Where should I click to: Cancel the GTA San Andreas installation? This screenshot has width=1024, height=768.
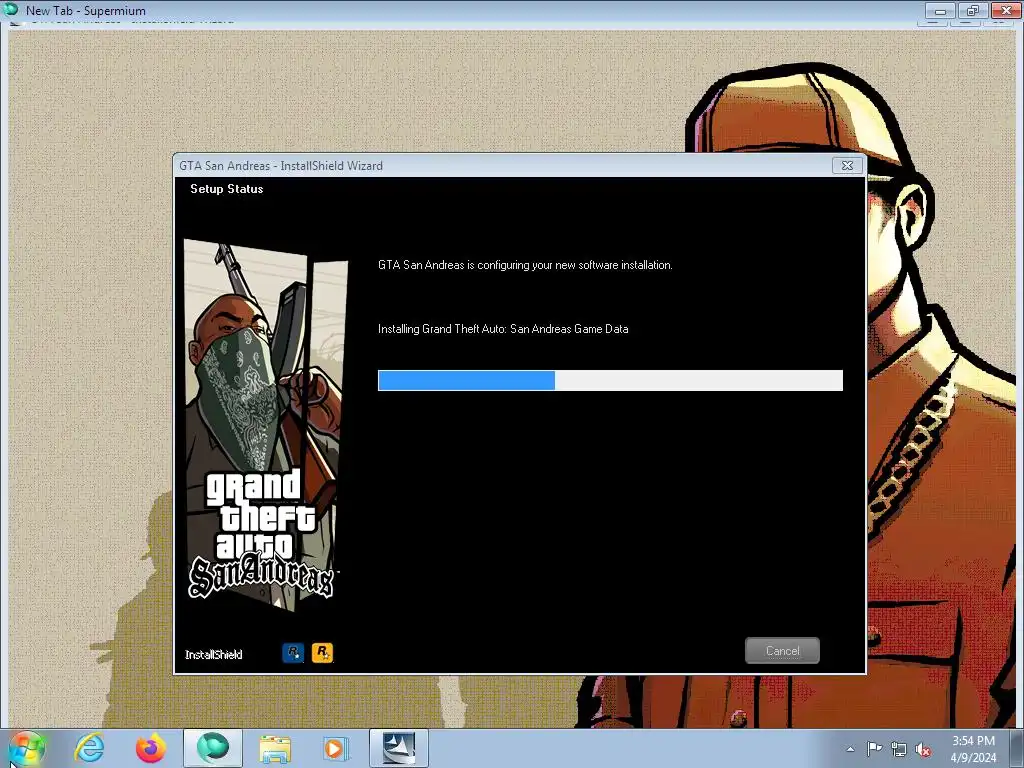point(782,650)
